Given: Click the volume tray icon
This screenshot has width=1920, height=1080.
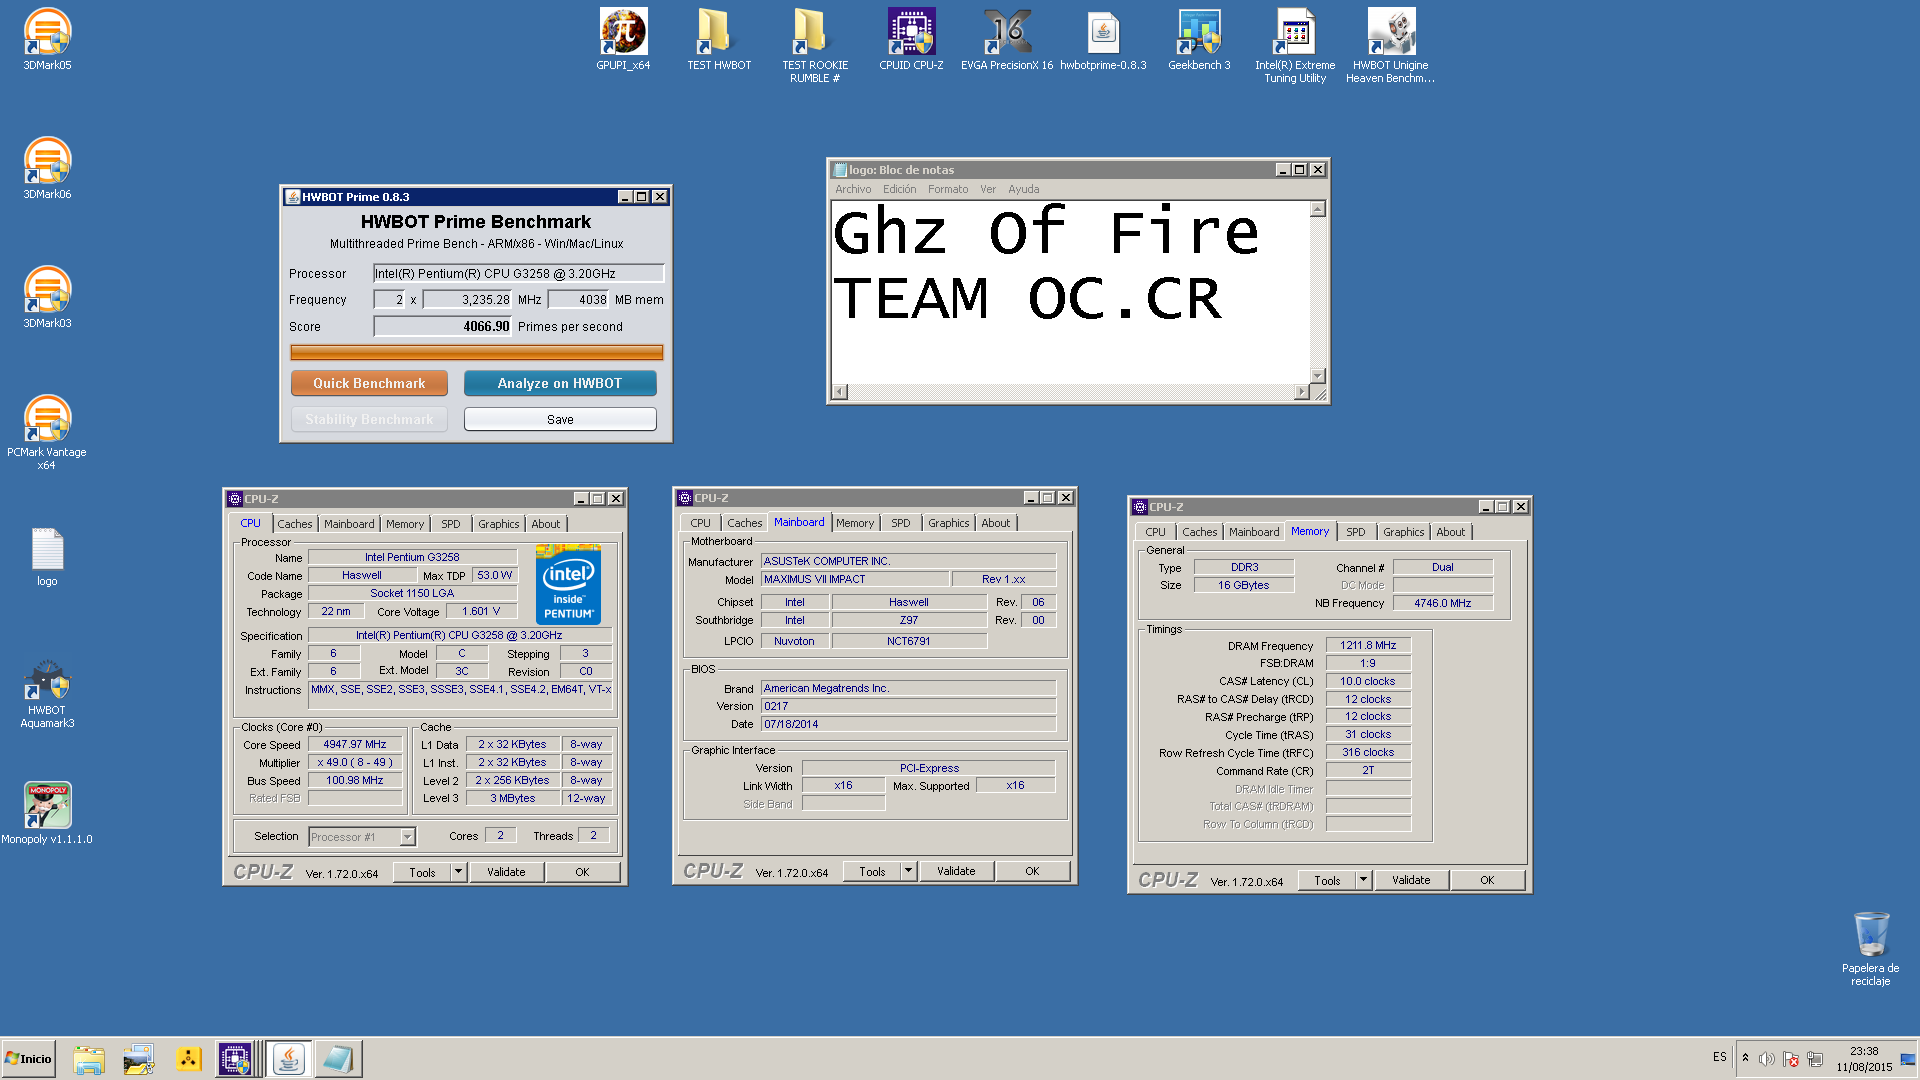Looking at the screenshot, I should point(1766,1059).
